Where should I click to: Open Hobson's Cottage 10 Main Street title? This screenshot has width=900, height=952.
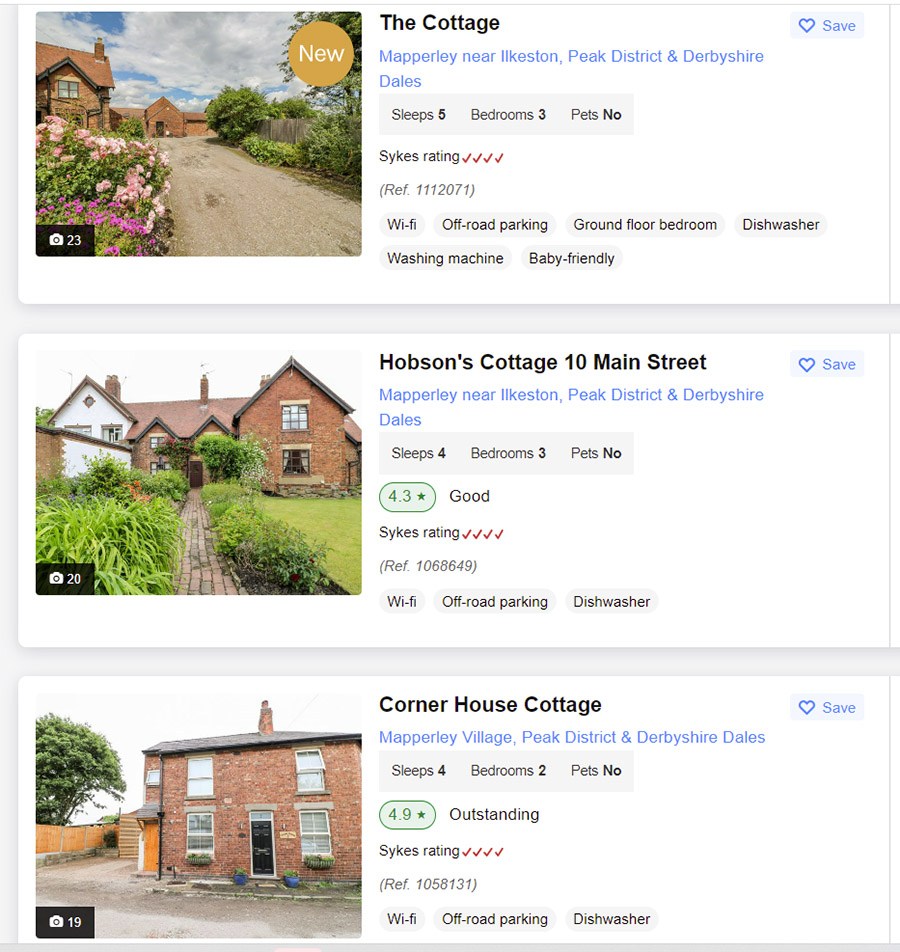542,362
